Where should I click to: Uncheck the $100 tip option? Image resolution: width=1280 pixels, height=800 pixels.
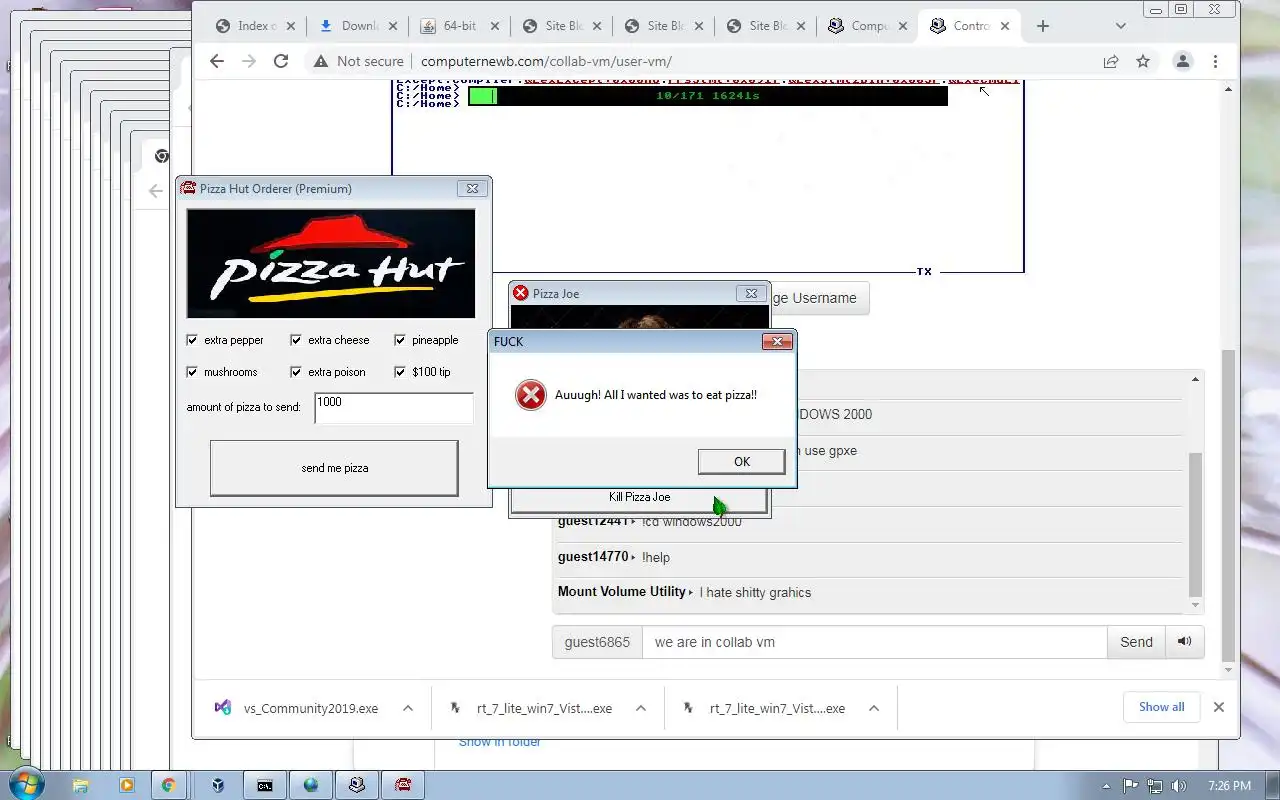[400, 372]
